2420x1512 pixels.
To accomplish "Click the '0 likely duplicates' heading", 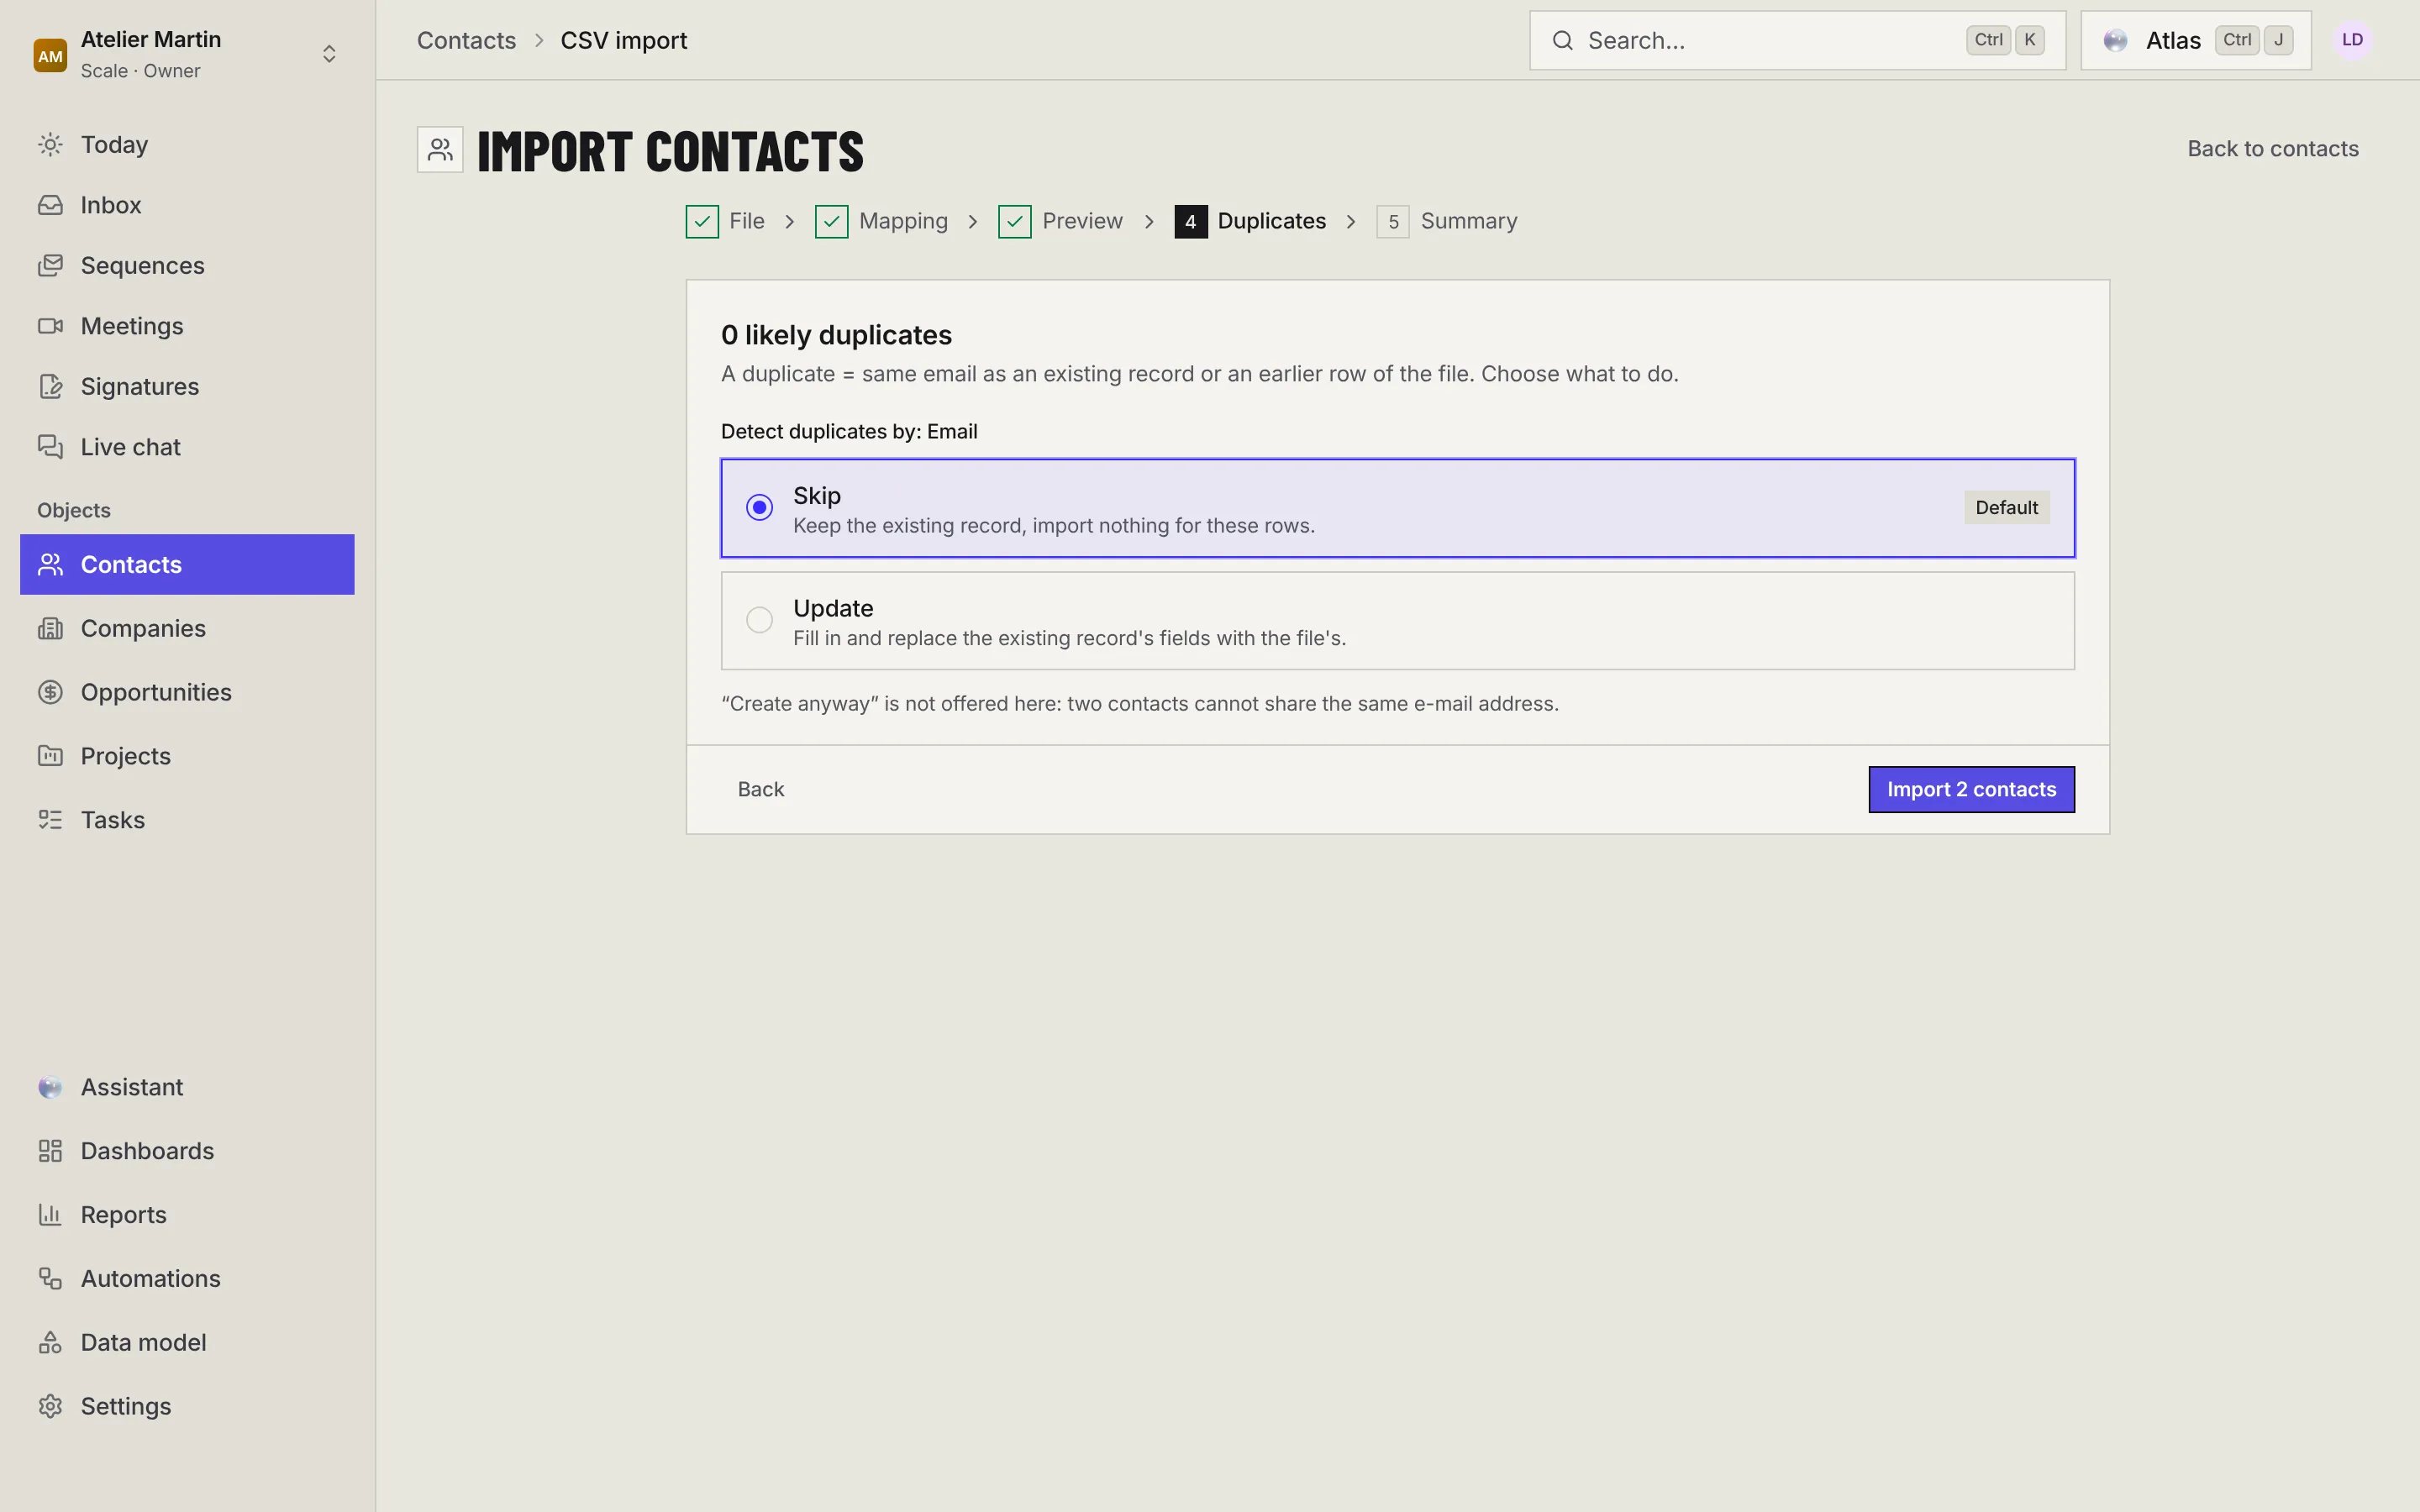I will point(836,335).
